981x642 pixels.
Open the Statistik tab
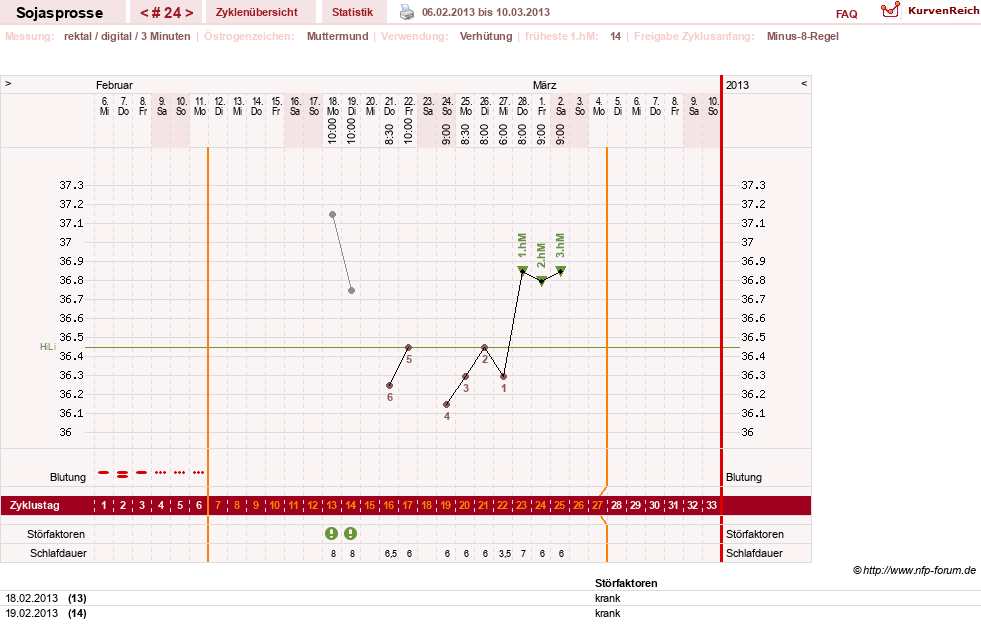coord(352,13)
